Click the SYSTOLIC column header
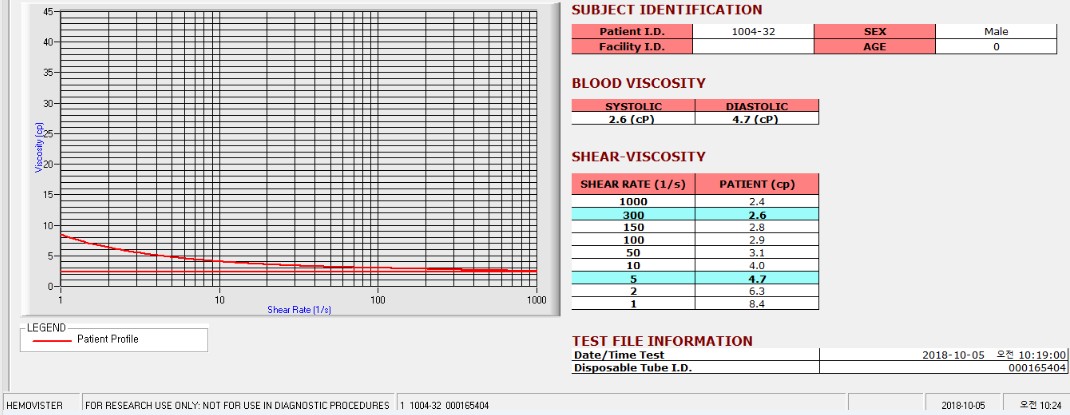The height and width of the screenshot is (415, 1070). pyautogui.click(x=633, y=106)
